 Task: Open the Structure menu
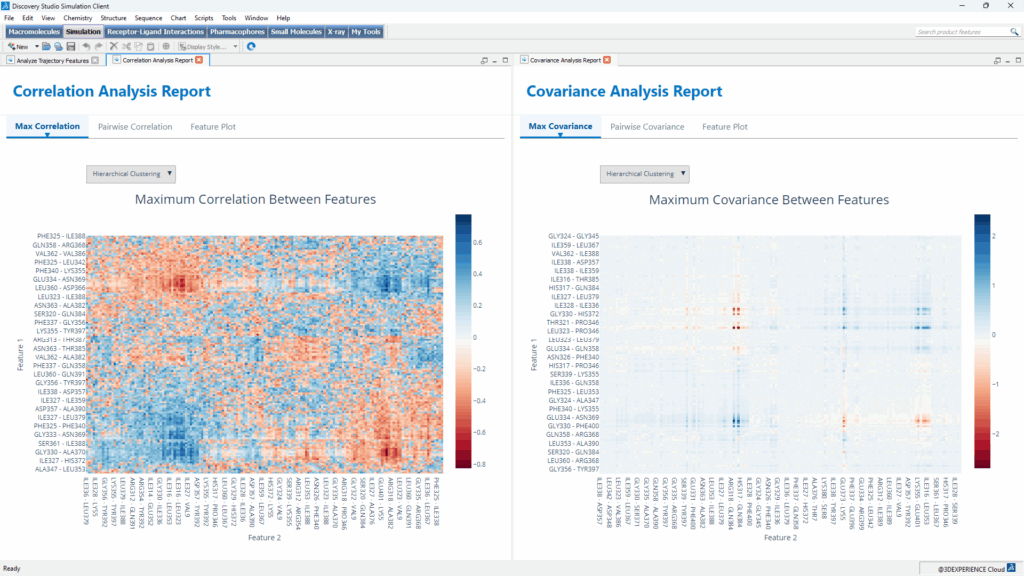pos(114,18)
